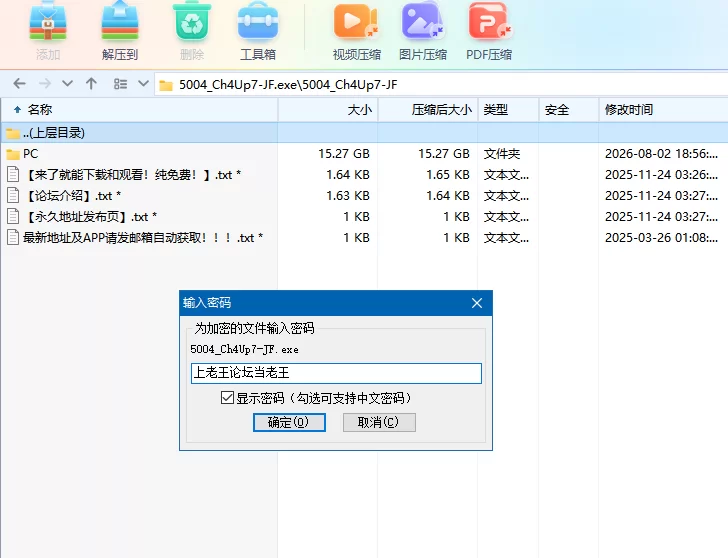Screen dimensions: 728x558
Task: Sort by the 名称 column header
Action: 139,110
